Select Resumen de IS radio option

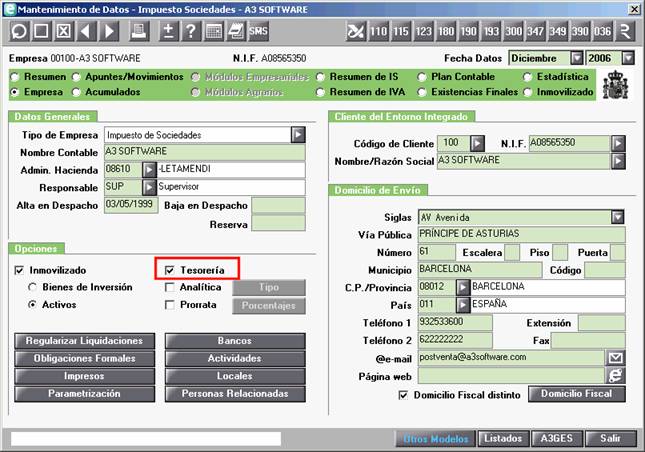click(320, 77)
